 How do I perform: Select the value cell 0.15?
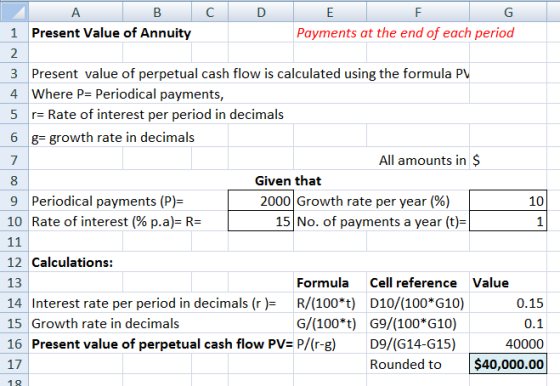[x=508, y=303]
